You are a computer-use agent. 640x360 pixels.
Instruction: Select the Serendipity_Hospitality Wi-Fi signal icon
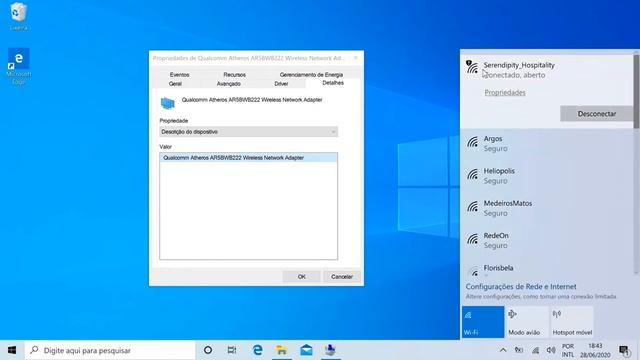pyautogui.click(x=472, y=67)
